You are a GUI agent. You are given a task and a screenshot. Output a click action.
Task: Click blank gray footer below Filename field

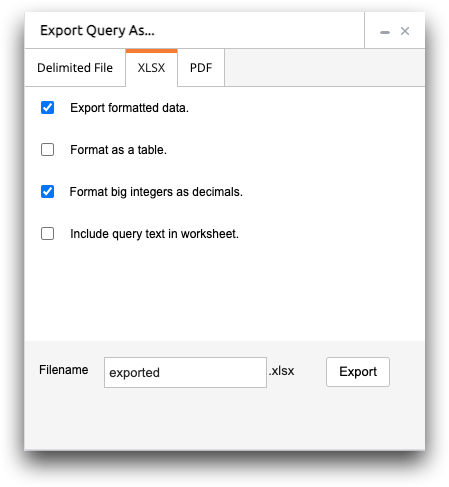[x=225, y=420]
